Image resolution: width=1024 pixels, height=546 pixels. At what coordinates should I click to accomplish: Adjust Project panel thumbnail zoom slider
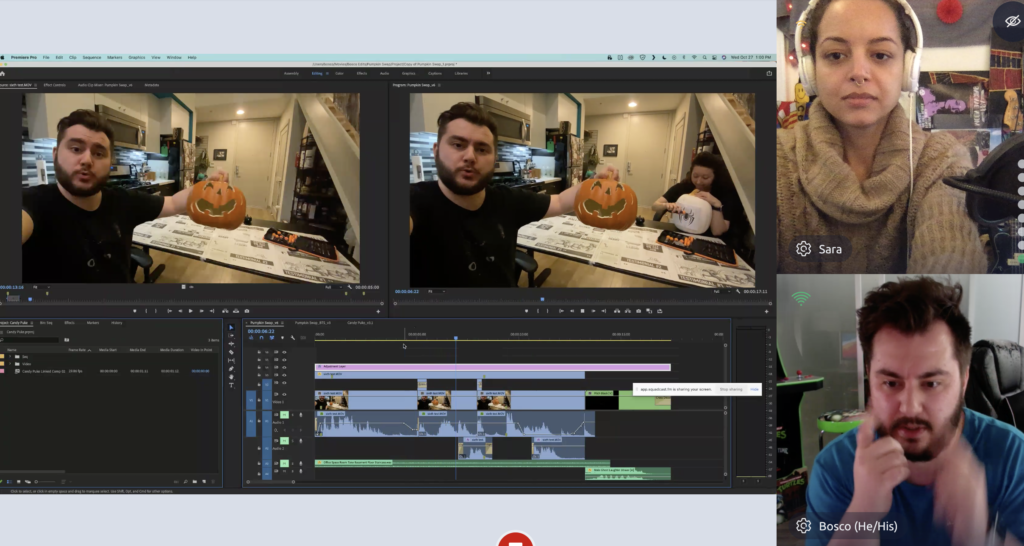coord(46,482)
